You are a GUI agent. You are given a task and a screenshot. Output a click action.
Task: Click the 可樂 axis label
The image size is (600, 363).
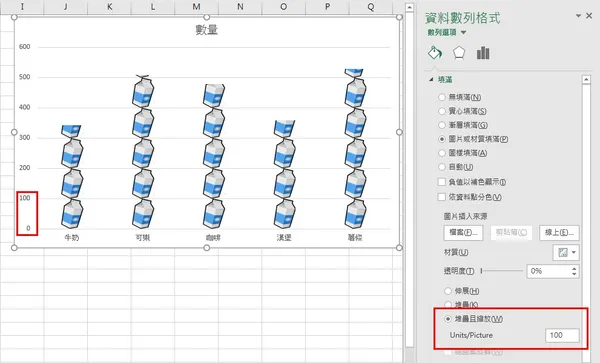(x=143, y=238)
